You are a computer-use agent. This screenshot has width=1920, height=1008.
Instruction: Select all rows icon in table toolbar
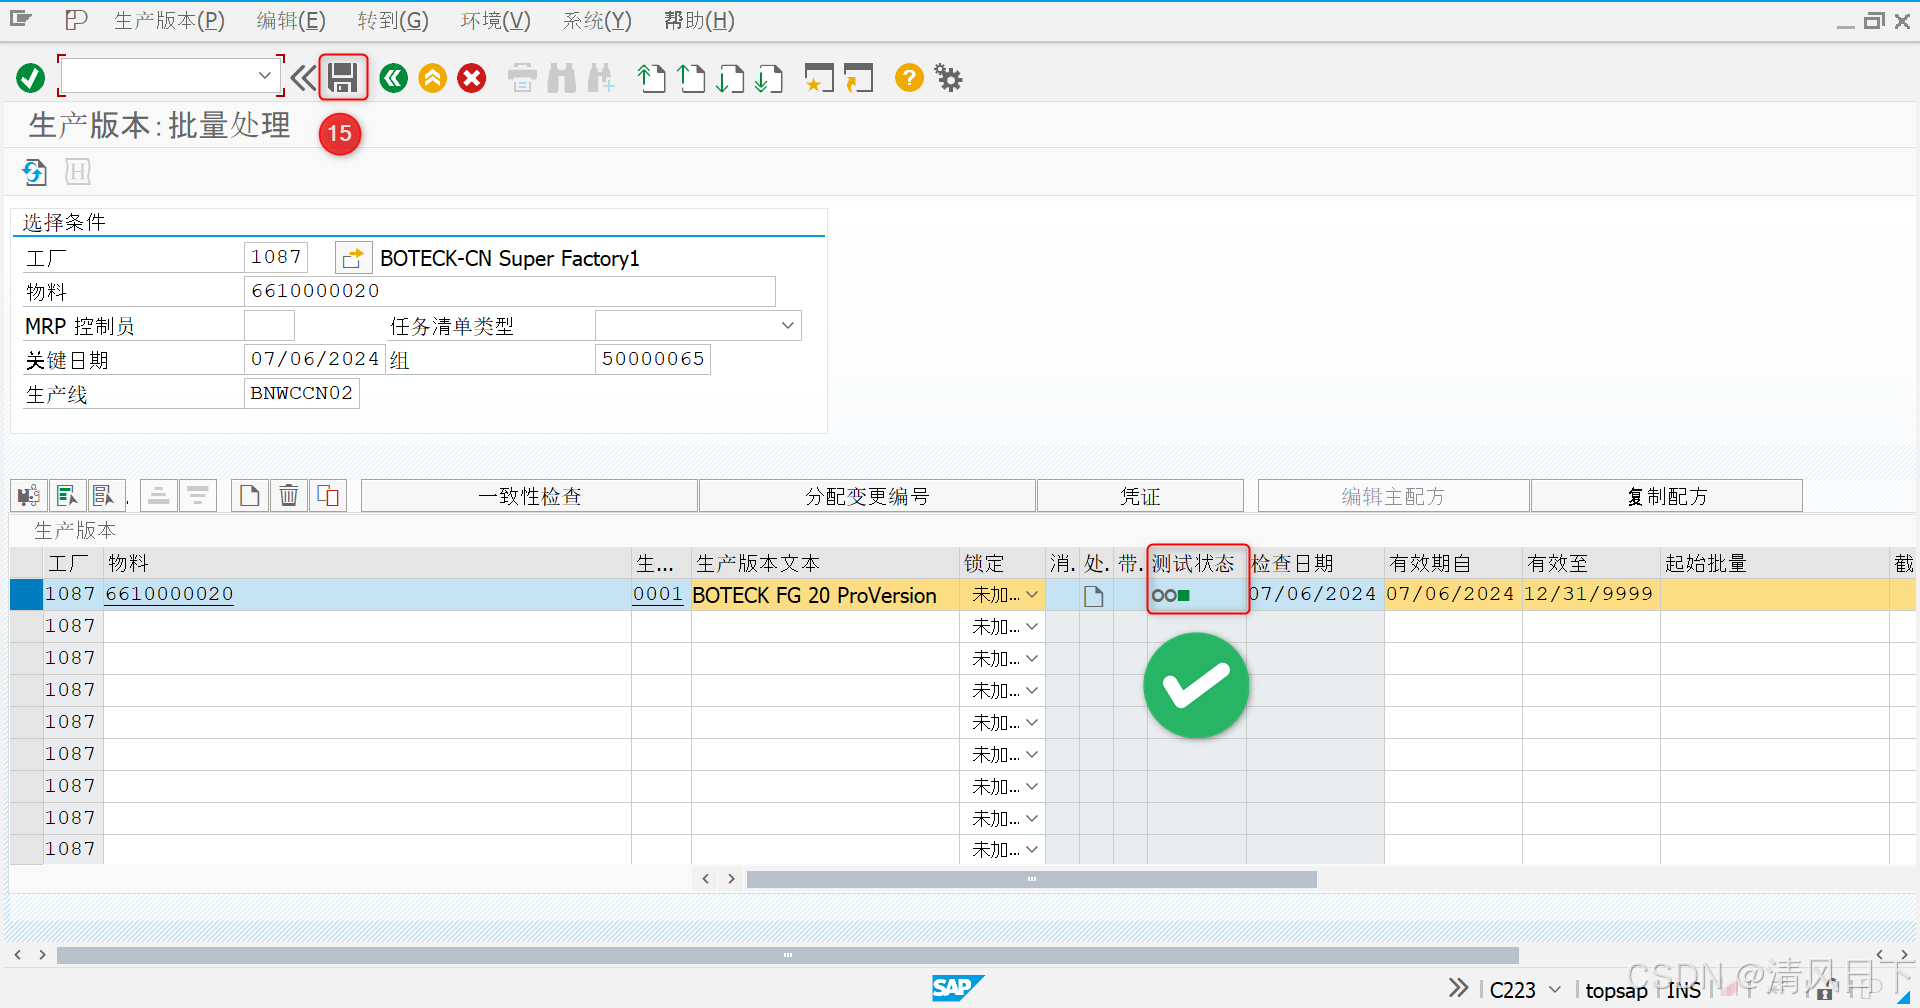click(x=67, y=496)
